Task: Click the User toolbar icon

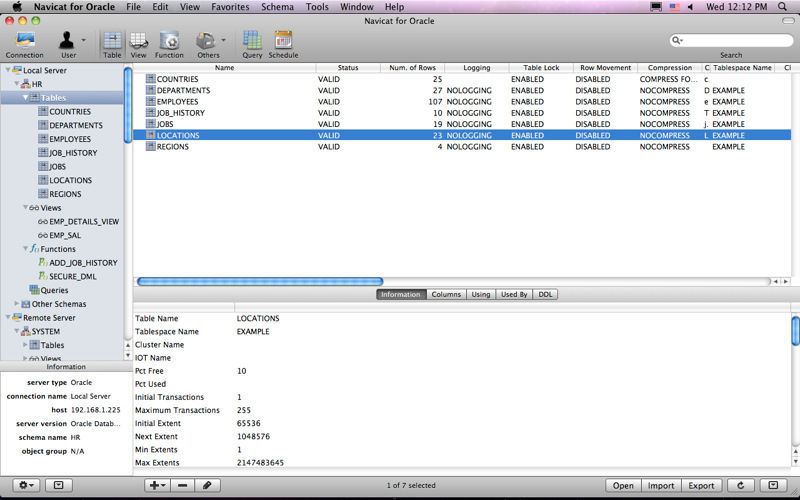Action: (x=66, y=41)
